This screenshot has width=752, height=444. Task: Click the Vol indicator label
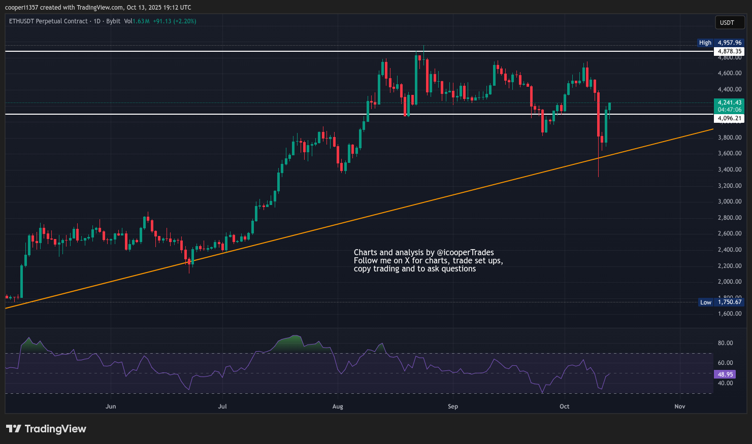[x=129, y=21]
